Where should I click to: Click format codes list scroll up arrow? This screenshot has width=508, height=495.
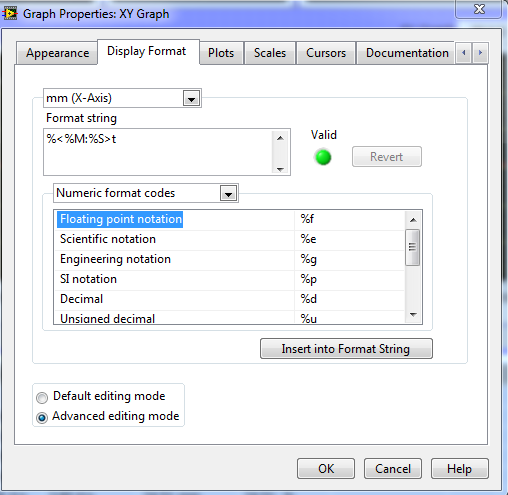coord(413,220)
